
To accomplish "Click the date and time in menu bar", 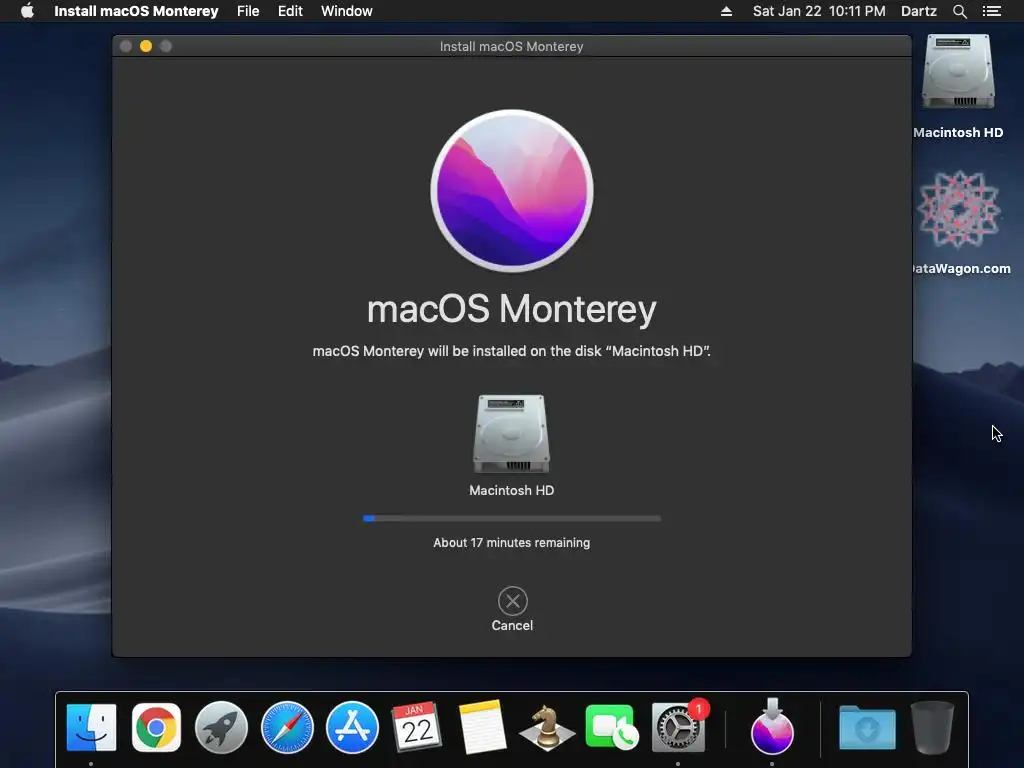I will [x=819, y=11].
